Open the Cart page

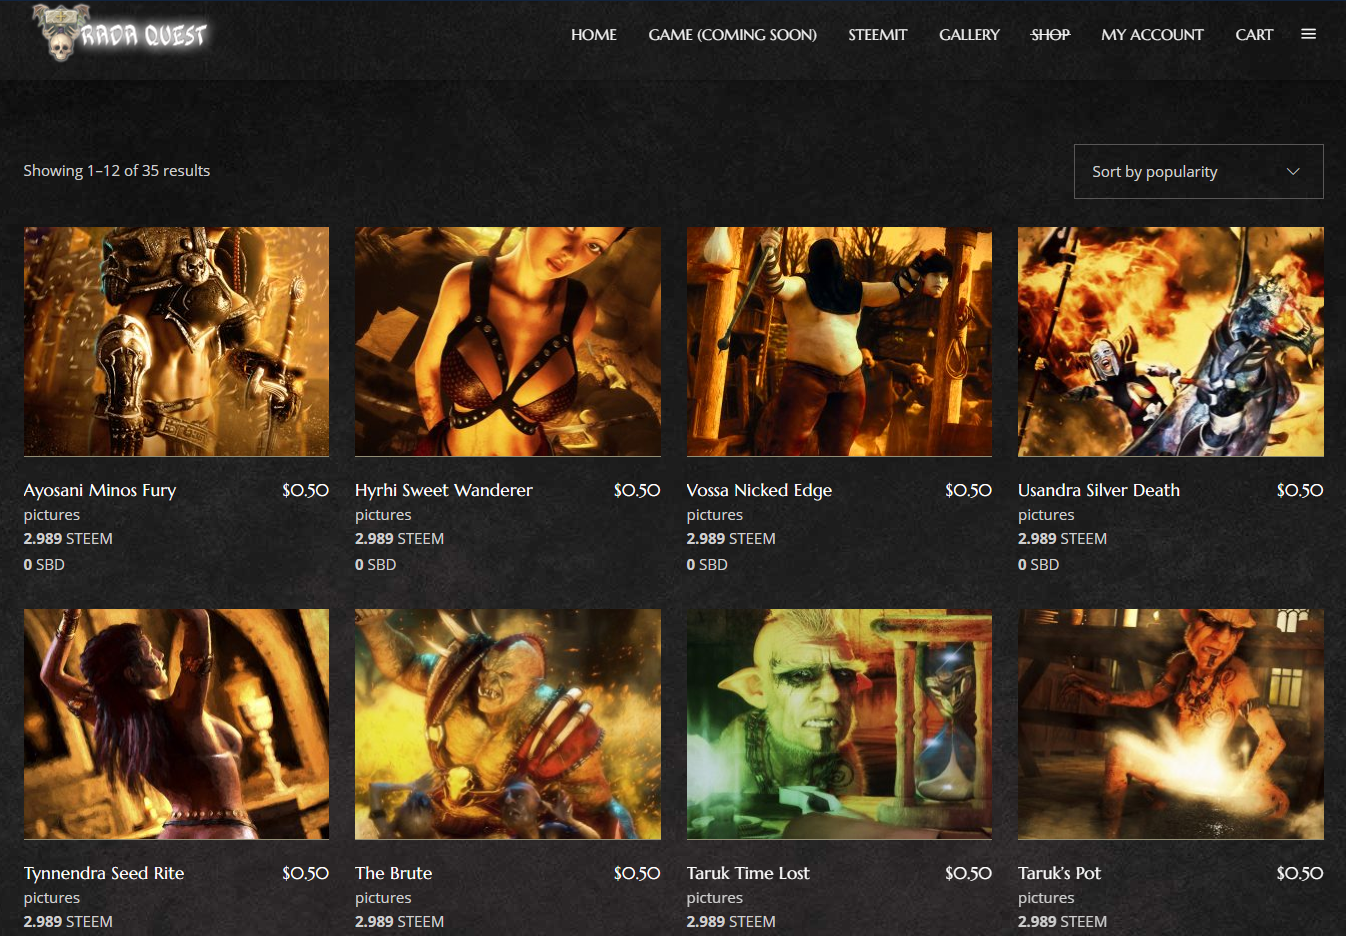[1254, 35]
